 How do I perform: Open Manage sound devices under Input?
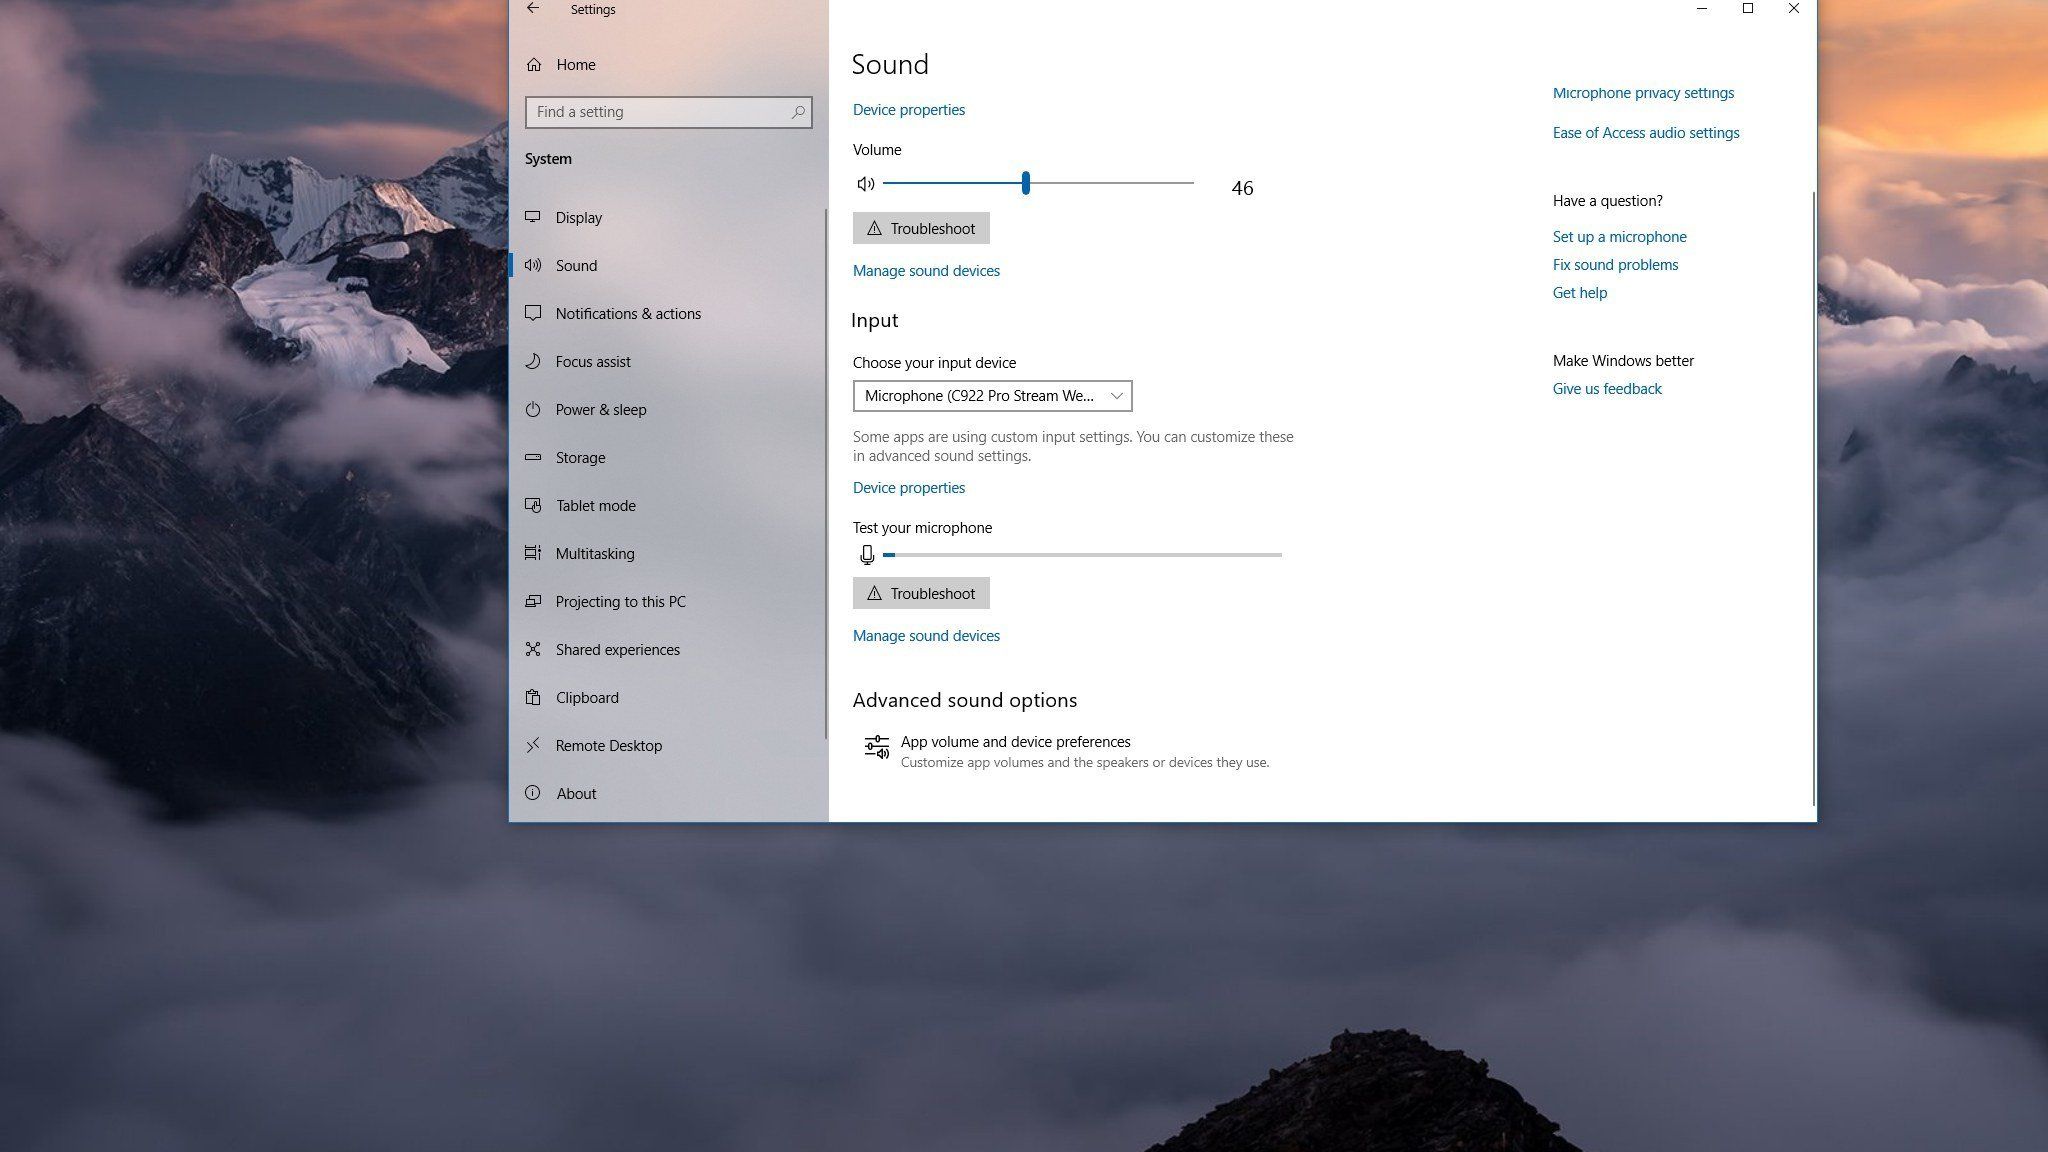point(926,636)
